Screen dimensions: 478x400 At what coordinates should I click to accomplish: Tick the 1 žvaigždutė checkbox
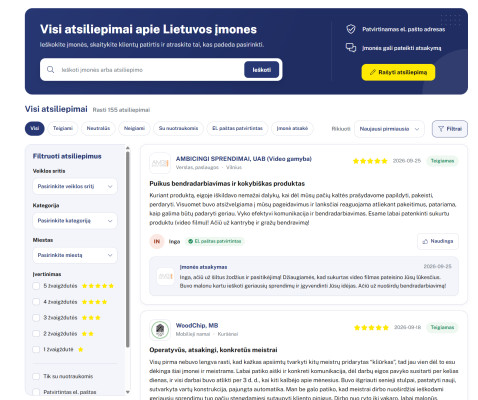click(x=36, y=349)
